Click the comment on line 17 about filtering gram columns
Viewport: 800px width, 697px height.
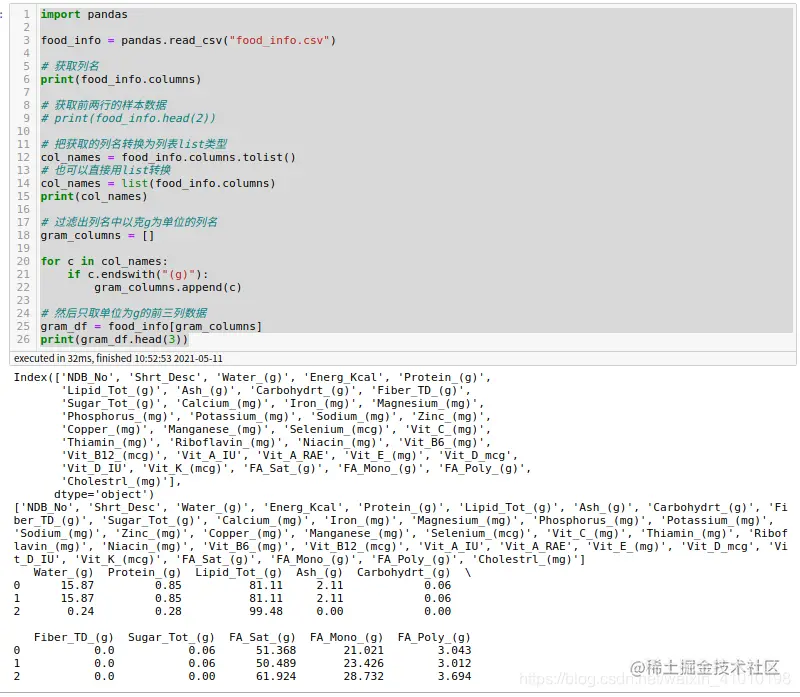[x=129, y=222]
